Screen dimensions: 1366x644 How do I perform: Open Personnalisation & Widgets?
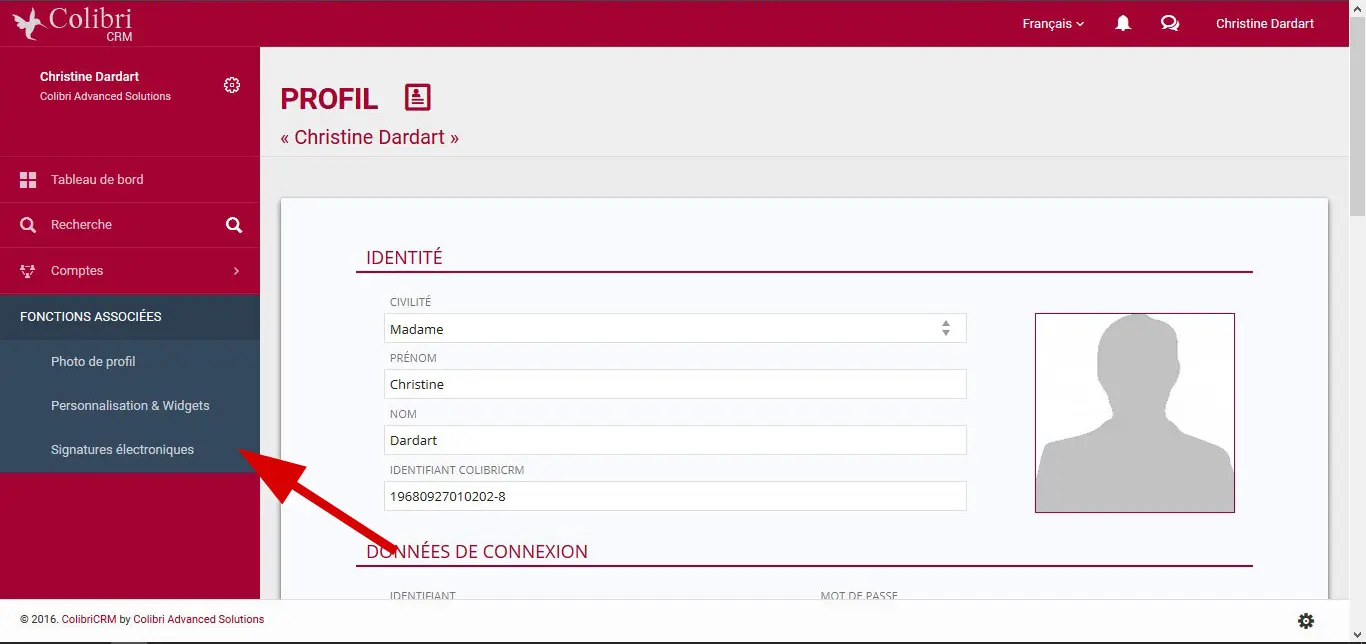coord(130,406)
